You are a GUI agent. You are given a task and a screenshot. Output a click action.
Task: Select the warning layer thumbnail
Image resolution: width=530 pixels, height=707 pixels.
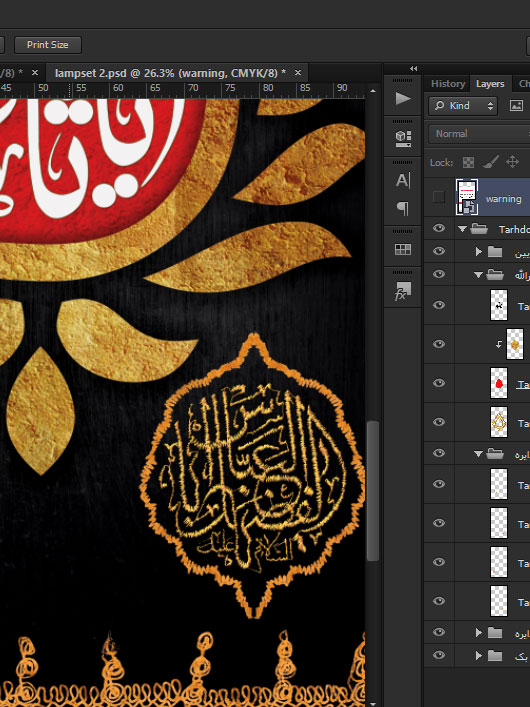click(467, 197)
